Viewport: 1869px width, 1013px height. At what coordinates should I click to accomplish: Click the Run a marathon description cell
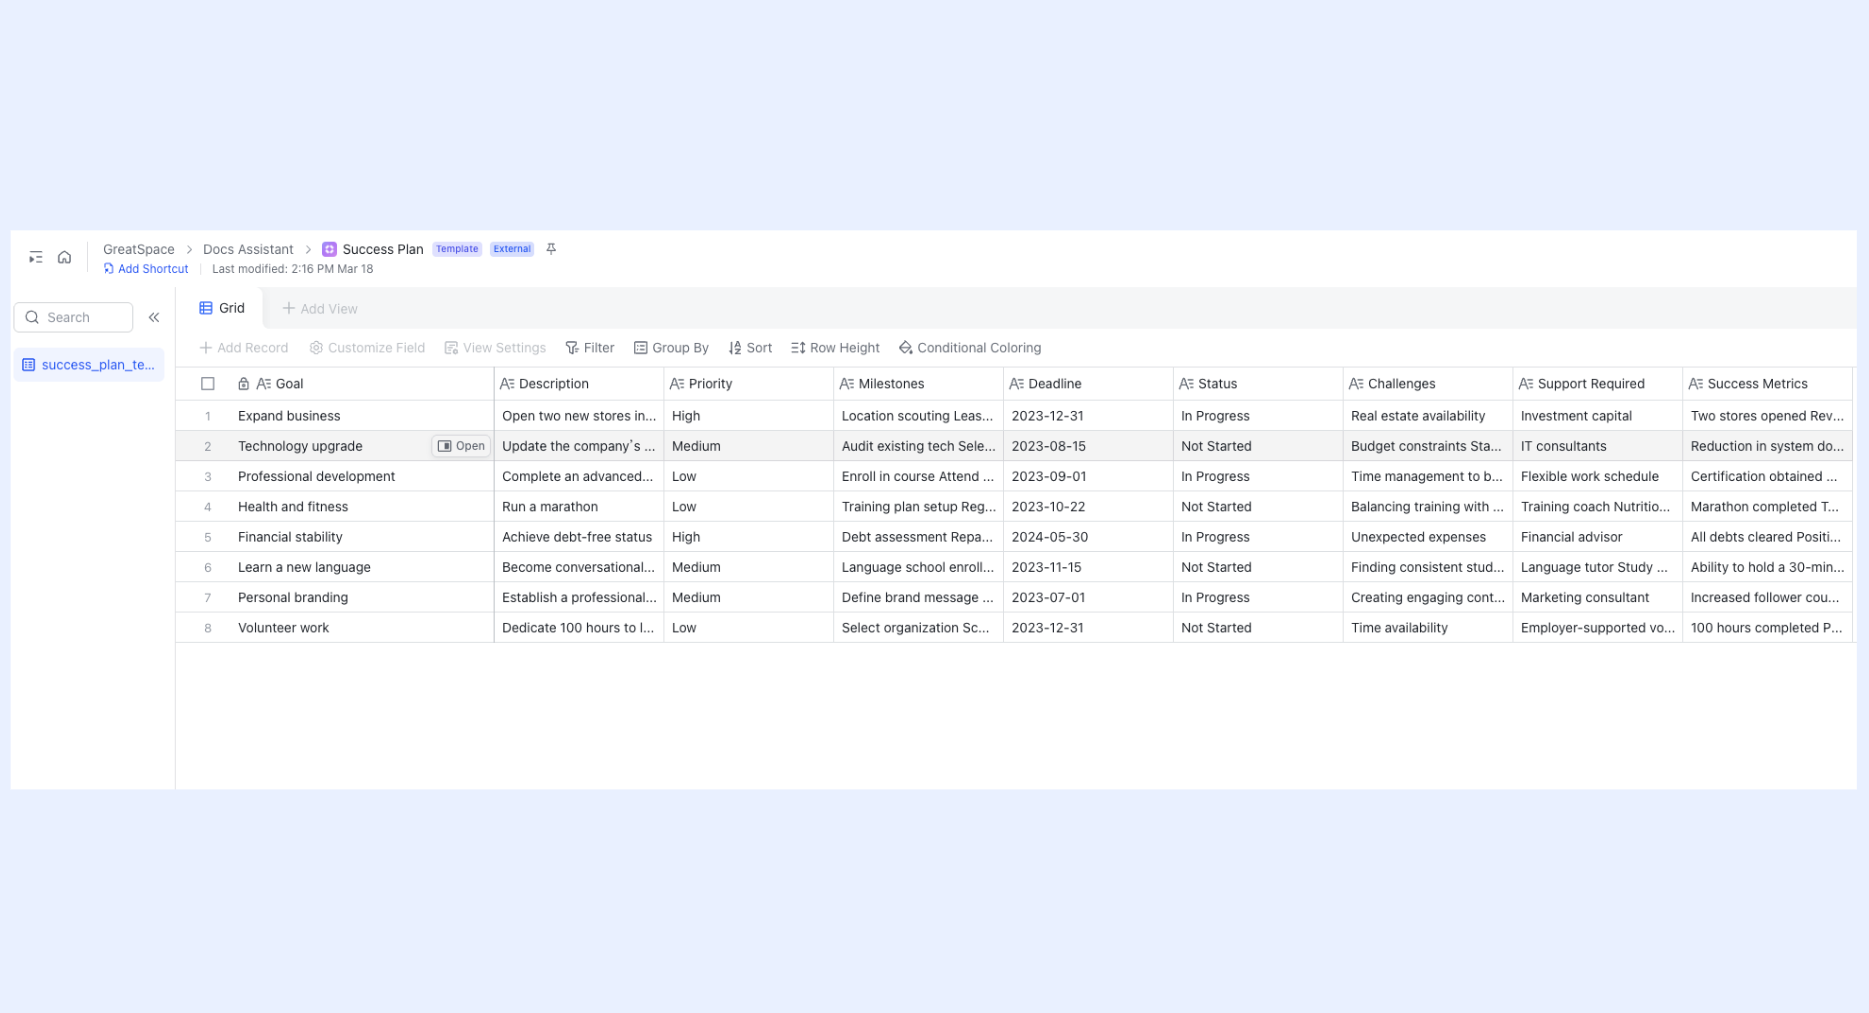(x=579, y=507)
